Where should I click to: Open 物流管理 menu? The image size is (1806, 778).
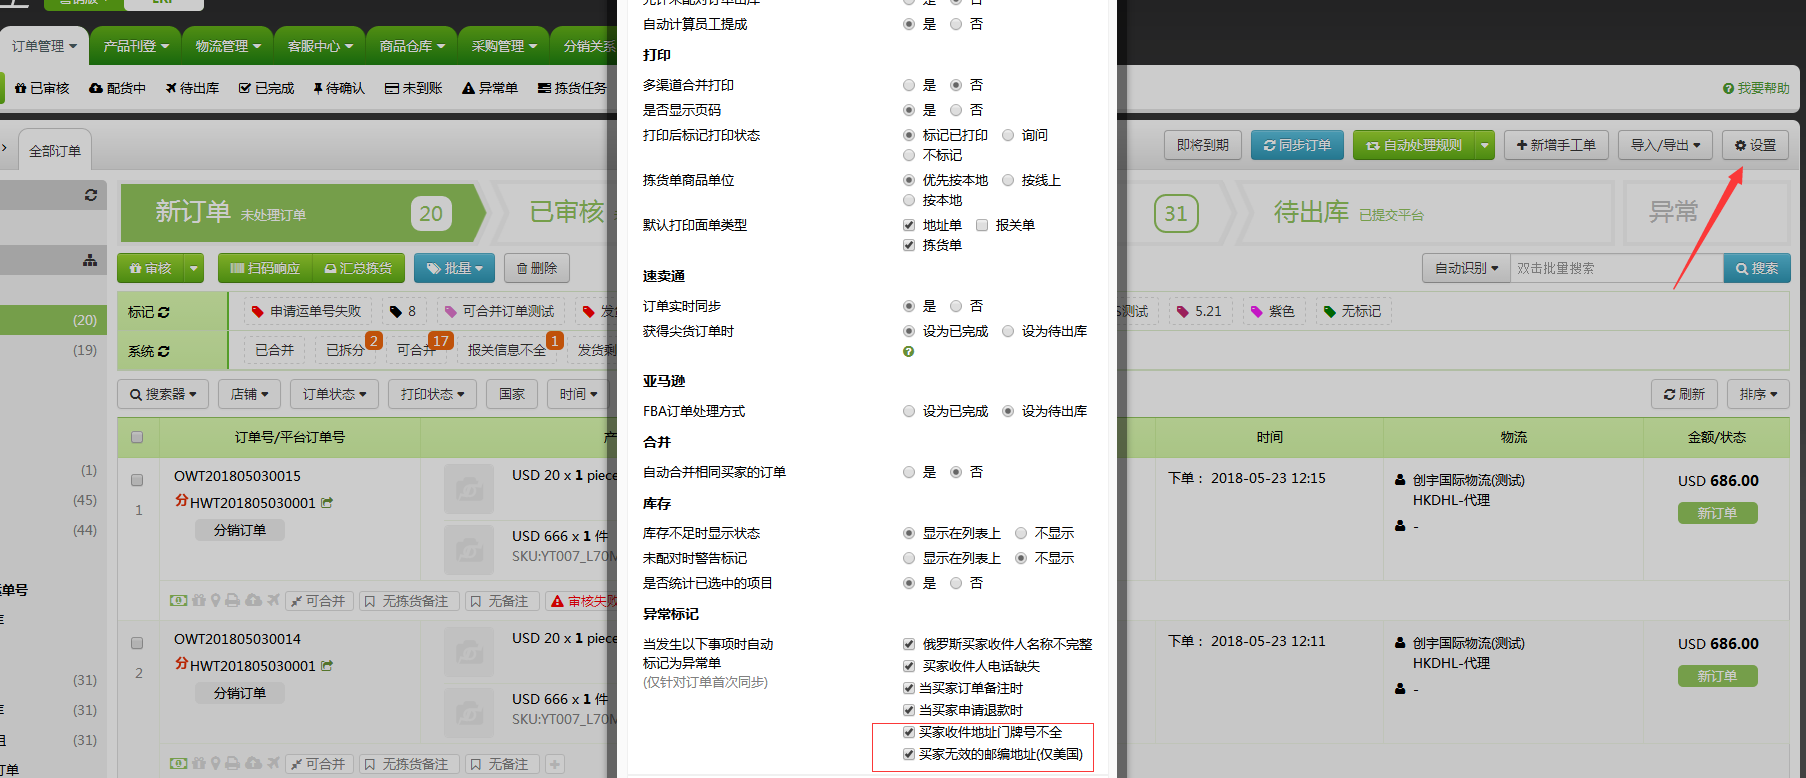[x=228, y=46]
